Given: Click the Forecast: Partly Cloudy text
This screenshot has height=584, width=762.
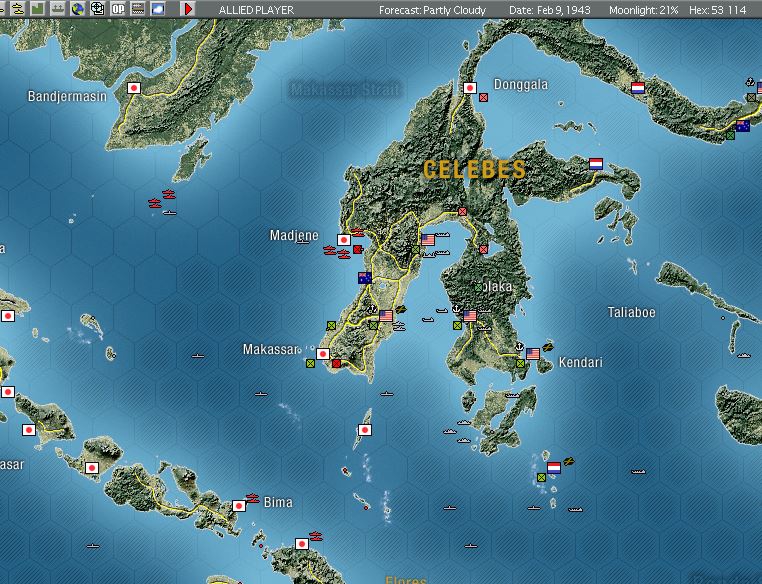Looking at the screenshot, I should click(x=432, y=10).
